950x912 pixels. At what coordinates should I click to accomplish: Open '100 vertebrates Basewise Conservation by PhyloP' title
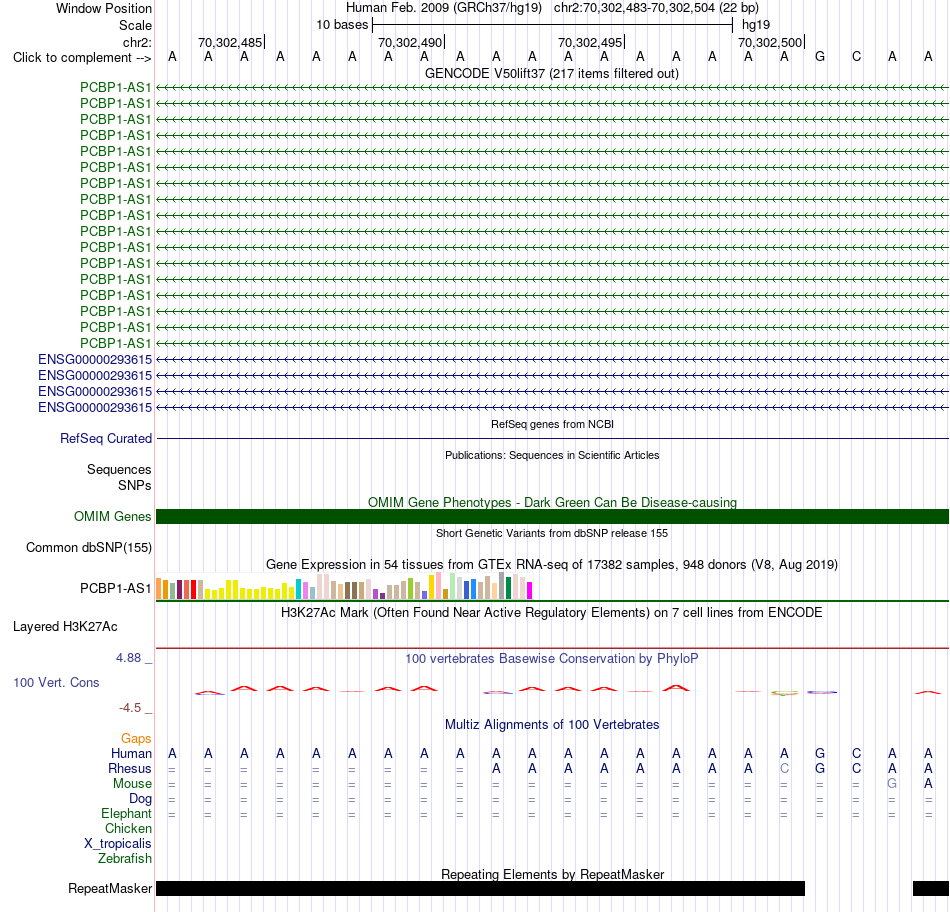(552, 659)
